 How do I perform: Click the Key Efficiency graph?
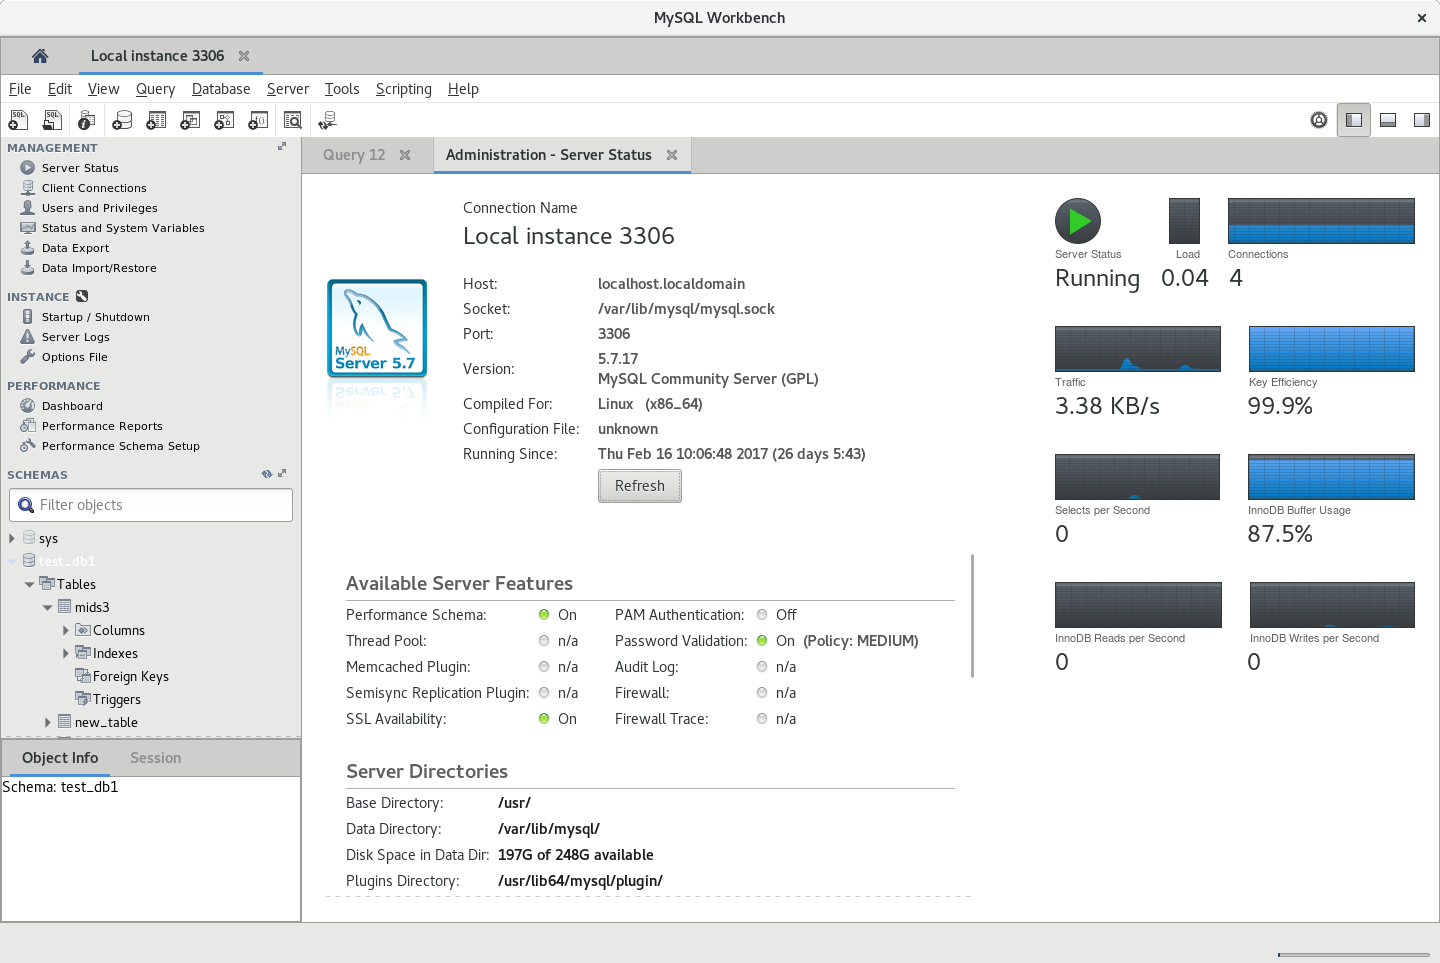(1332, 349)
